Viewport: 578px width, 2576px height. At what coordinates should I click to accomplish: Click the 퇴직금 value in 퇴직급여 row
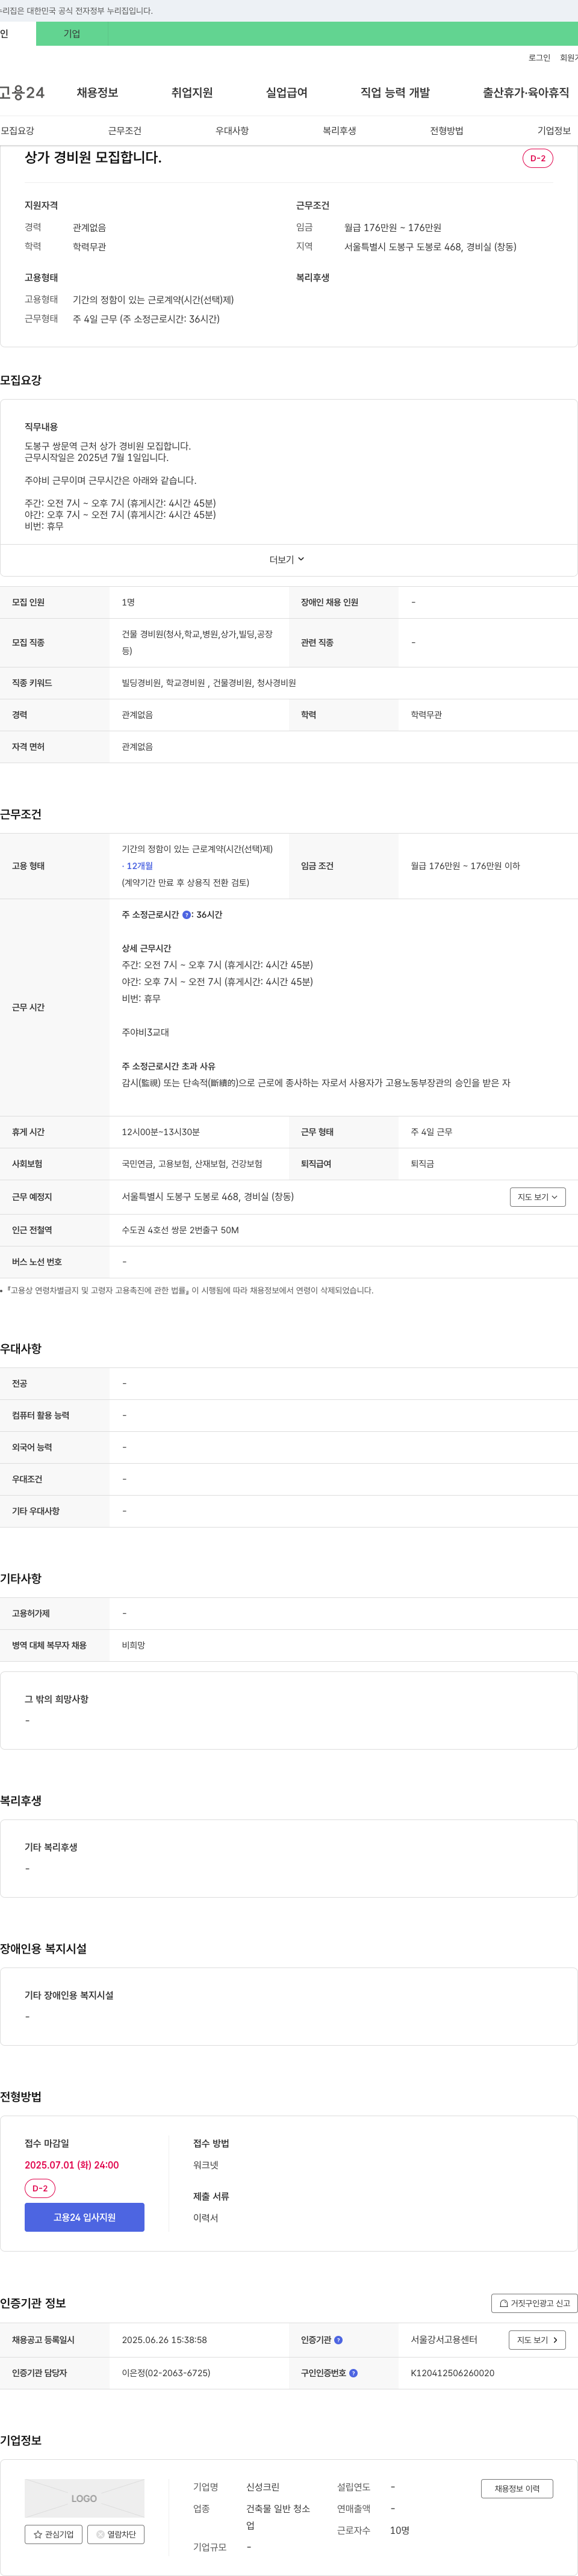pyautogui.click(x=422, y=1164)
